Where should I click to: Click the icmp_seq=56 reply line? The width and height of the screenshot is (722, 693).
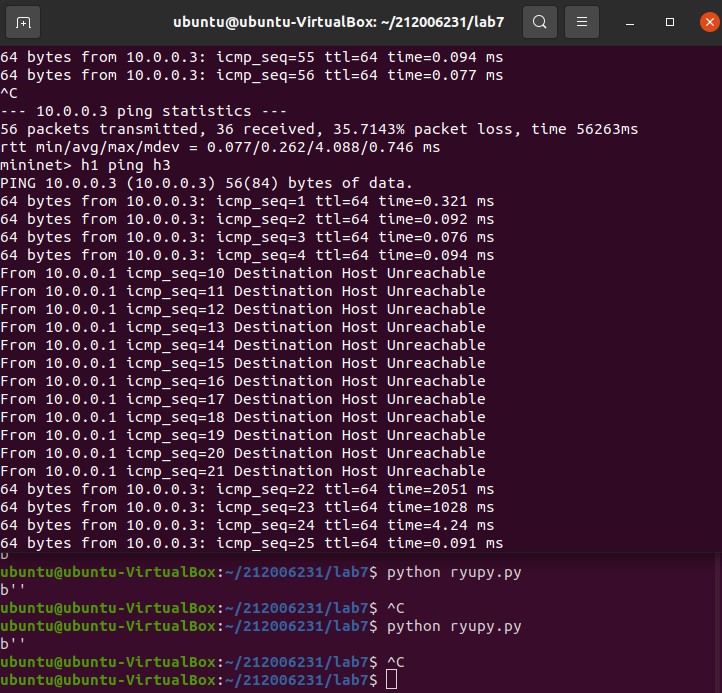(x=251, y=75)
